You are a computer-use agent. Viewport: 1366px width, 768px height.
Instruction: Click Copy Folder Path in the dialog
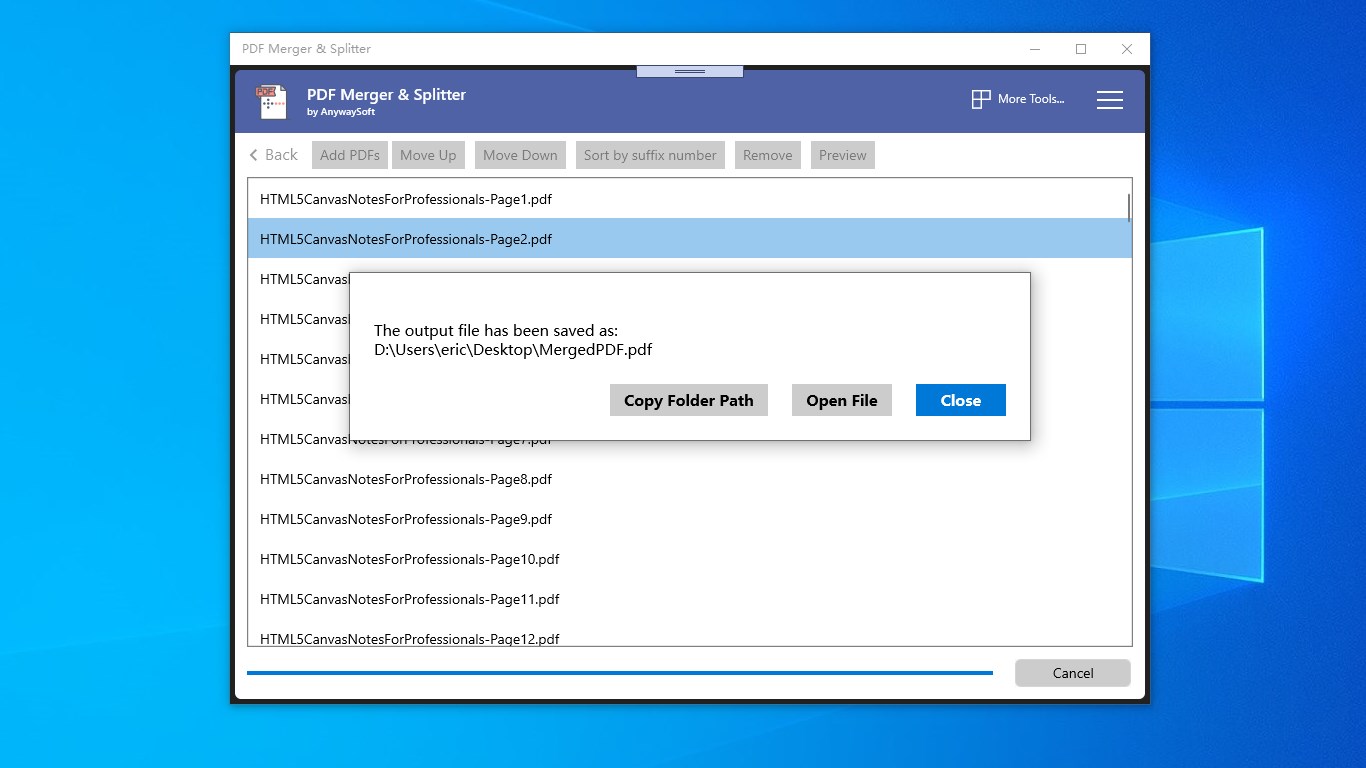[x=688, y=400]
